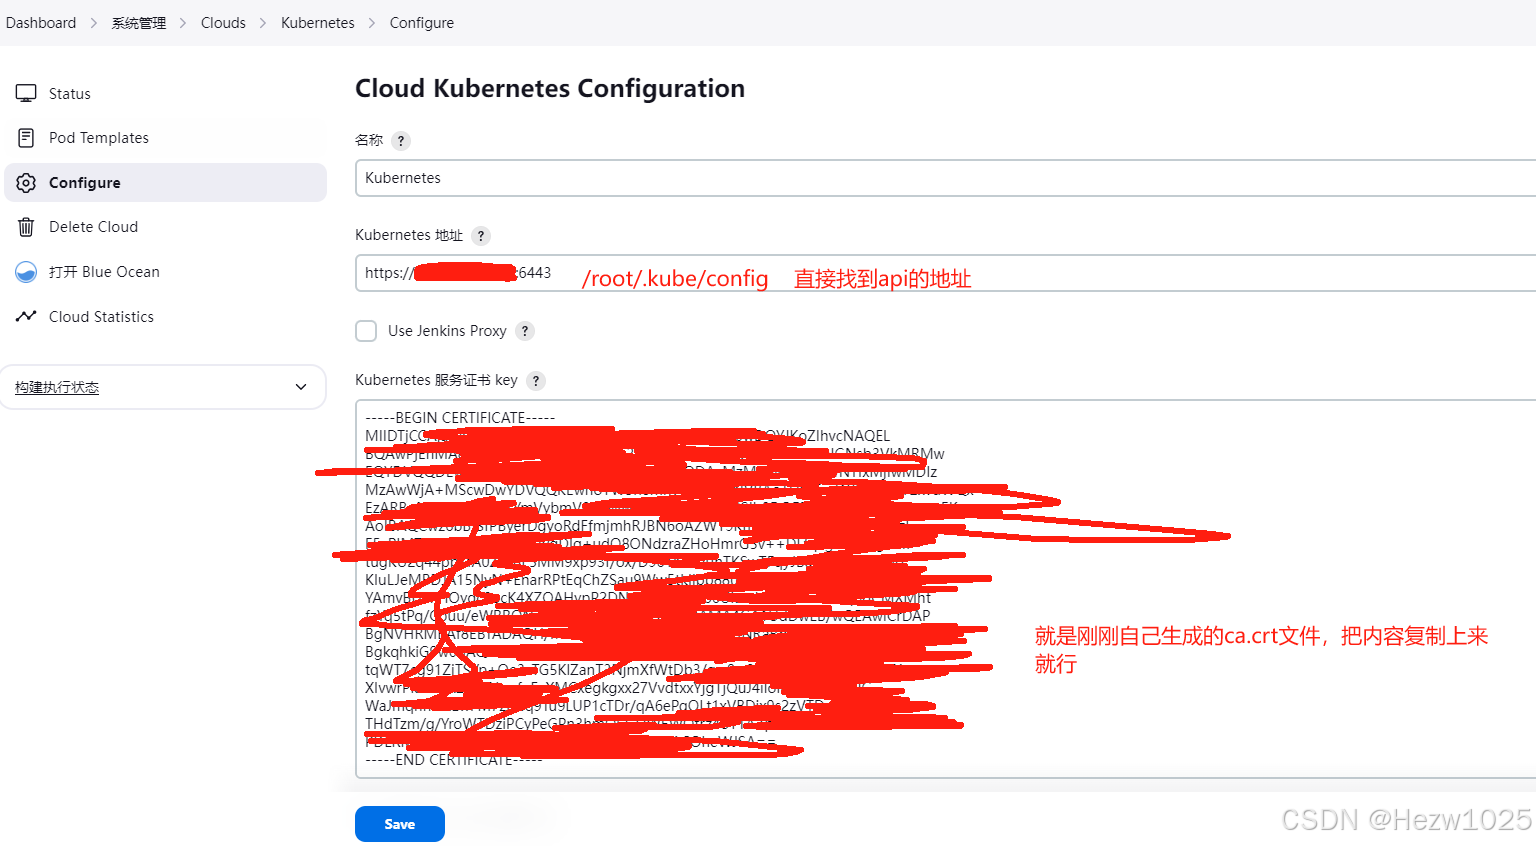Open the Clouds breadcrumb
The image size is (1536, 846).
click(223, 23)
